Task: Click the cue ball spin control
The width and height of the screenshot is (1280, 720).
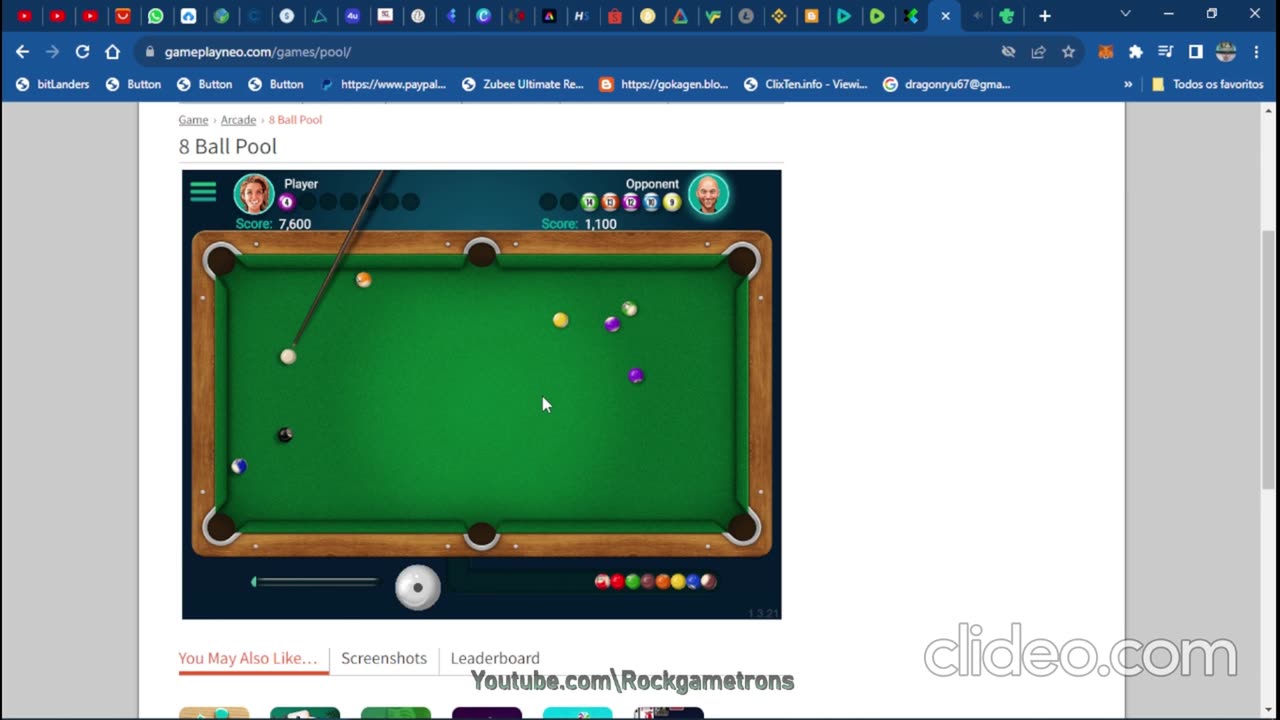Action: tap(418, 587)
